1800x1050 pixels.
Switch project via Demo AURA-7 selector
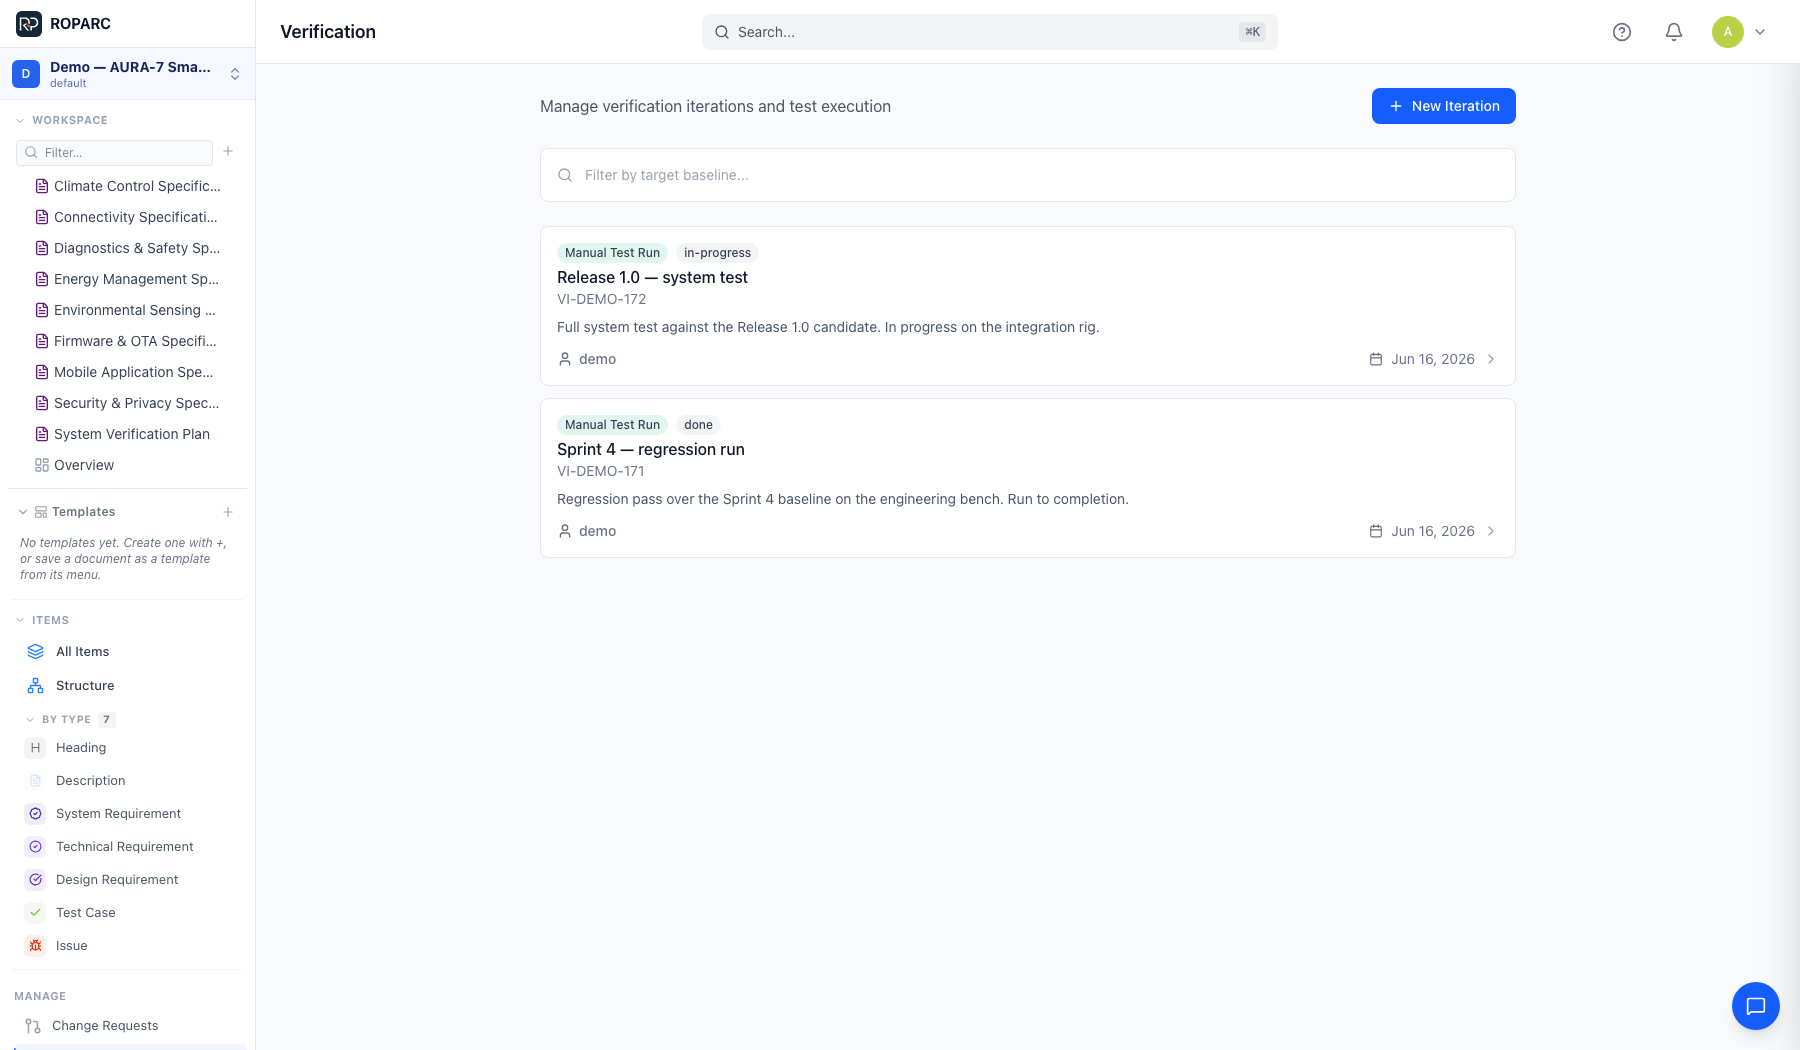127,74
